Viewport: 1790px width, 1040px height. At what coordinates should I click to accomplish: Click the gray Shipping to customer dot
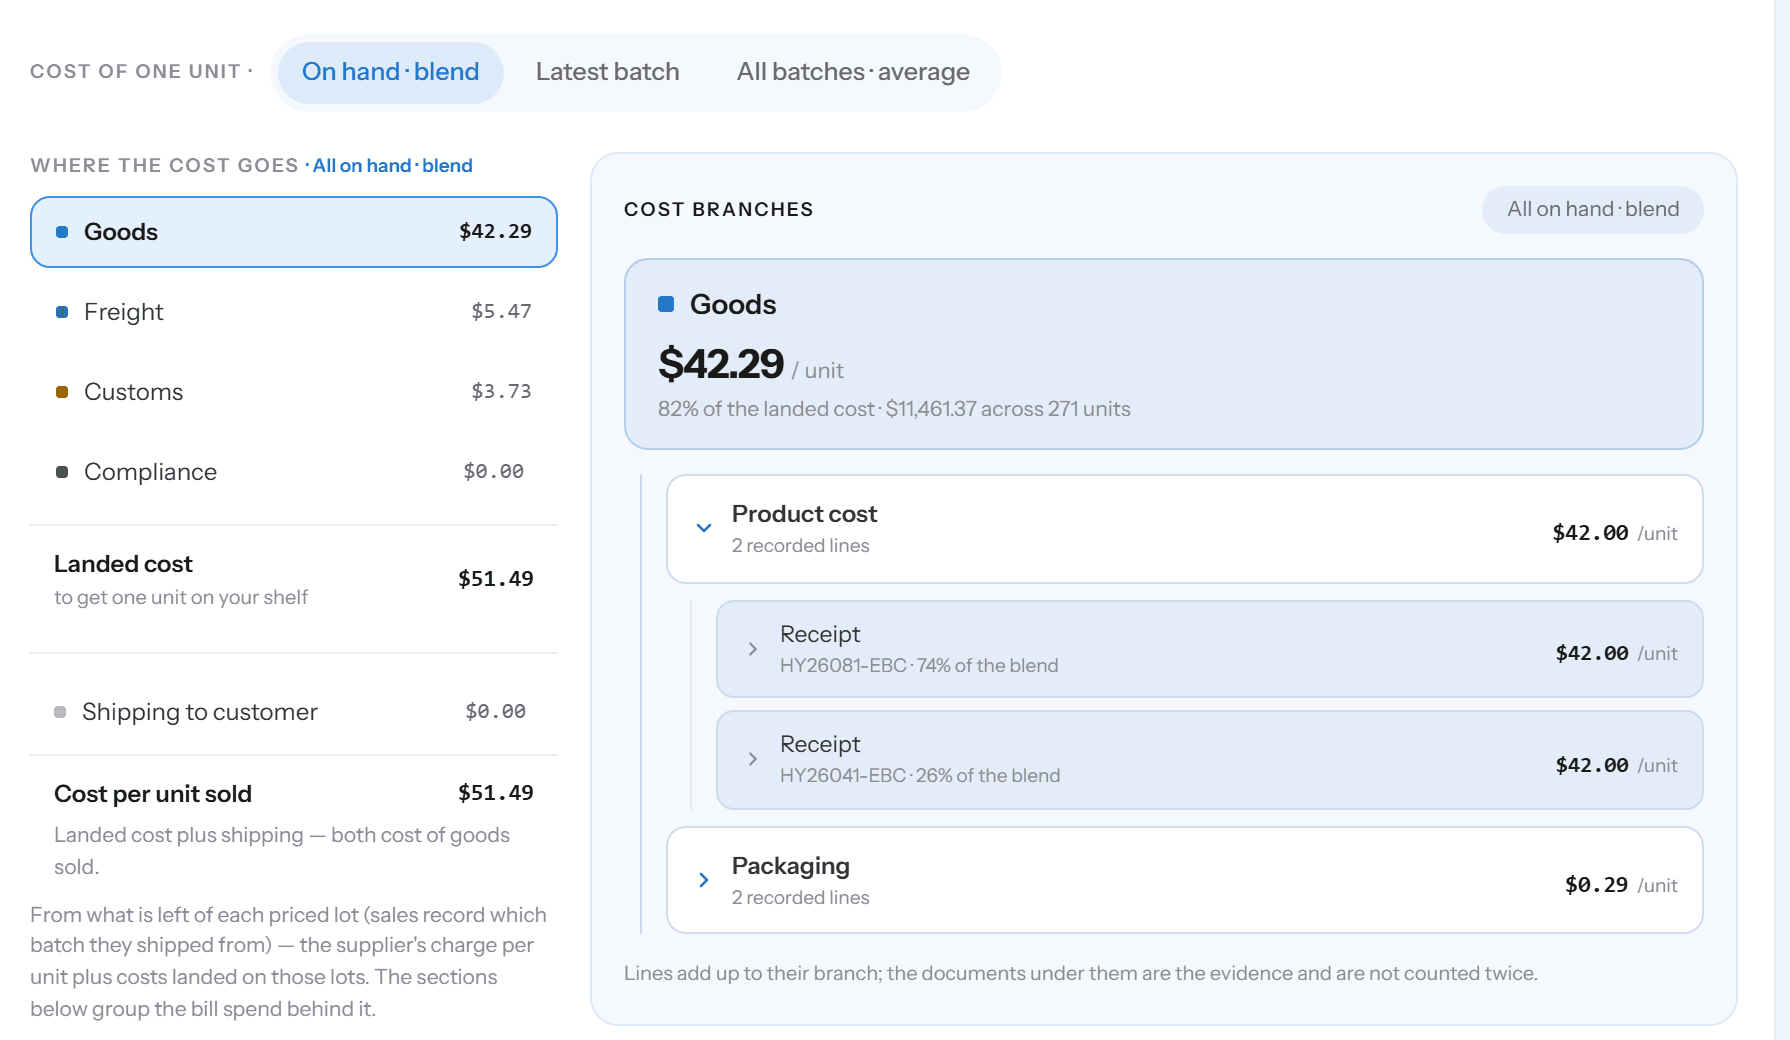(x=60, y=712)
